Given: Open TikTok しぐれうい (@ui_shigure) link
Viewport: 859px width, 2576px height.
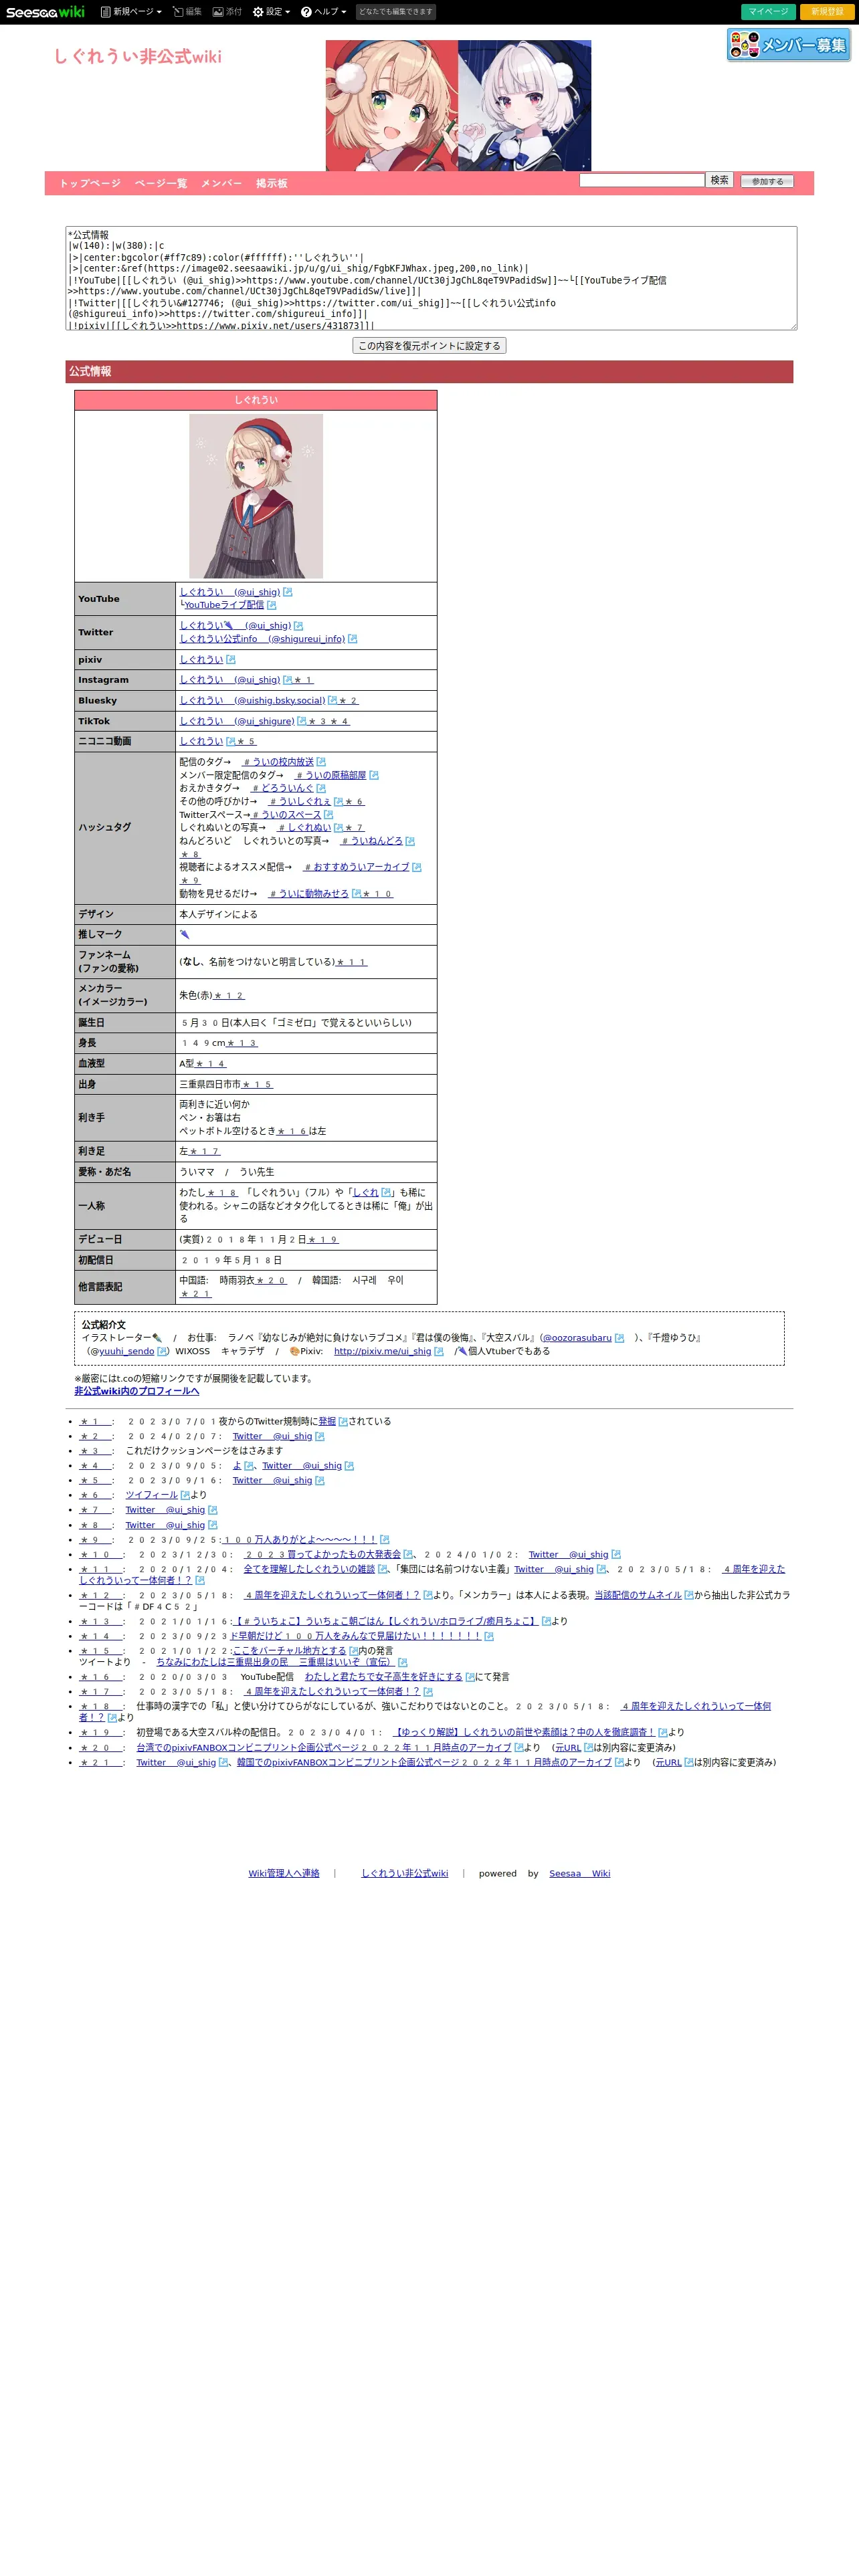Looking at the screenshot, I should (237, 721).
